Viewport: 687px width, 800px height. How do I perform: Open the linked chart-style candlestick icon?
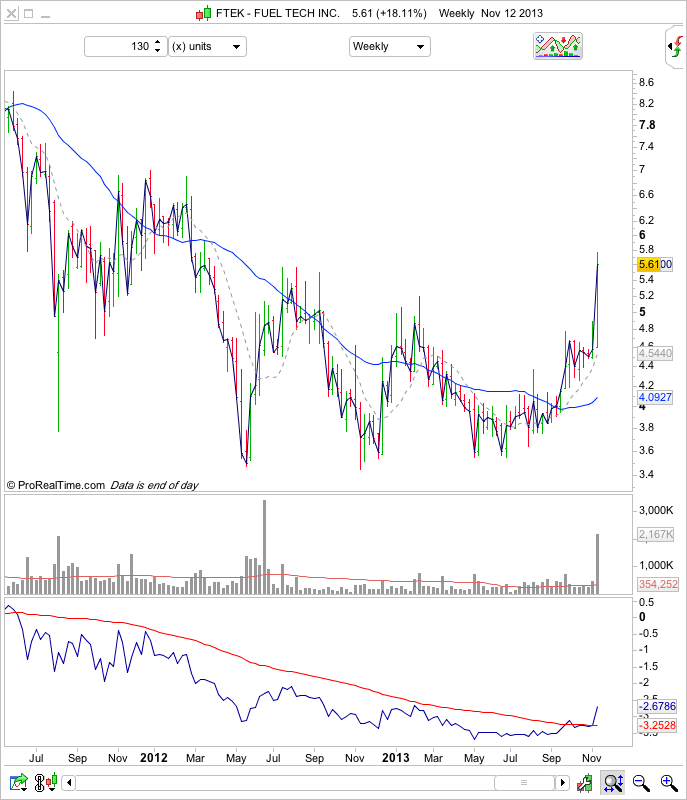click(x=45, y=782)
